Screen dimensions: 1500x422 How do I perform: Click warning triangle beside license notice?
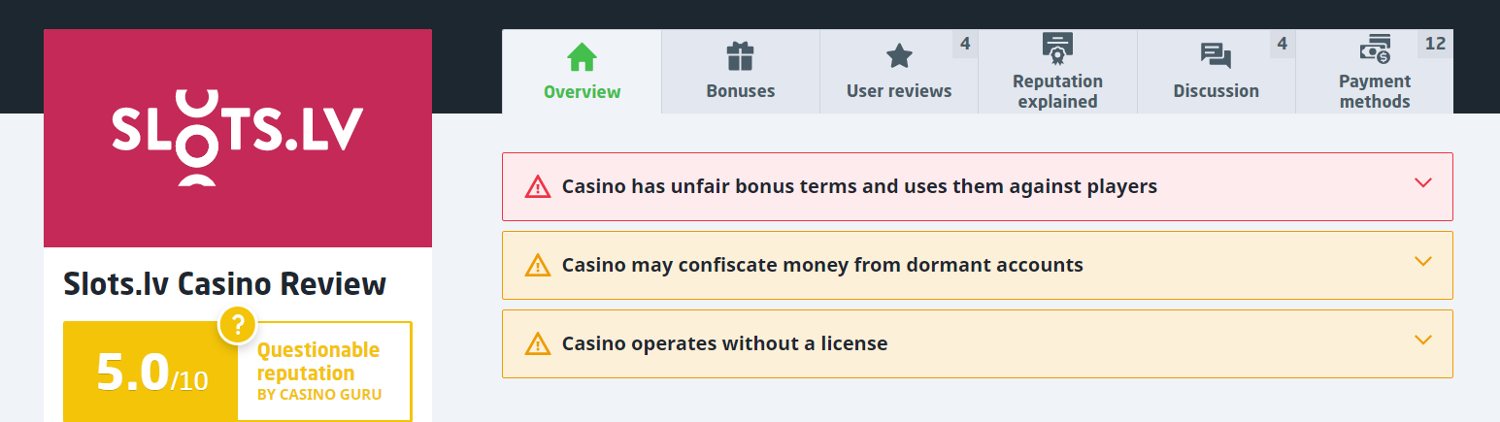pyautogui.click(x=538, y=344)
